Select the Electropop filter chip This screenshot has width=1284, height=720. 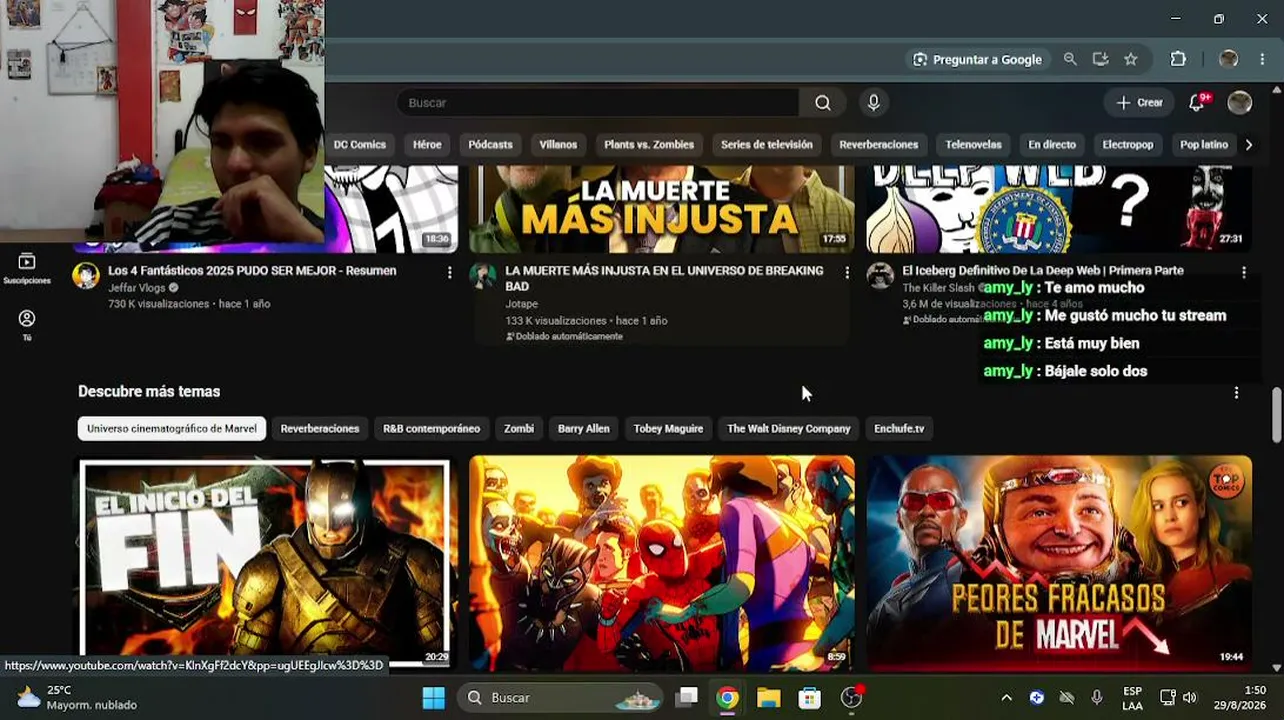pyautogui.click(x=1128, y=145)
